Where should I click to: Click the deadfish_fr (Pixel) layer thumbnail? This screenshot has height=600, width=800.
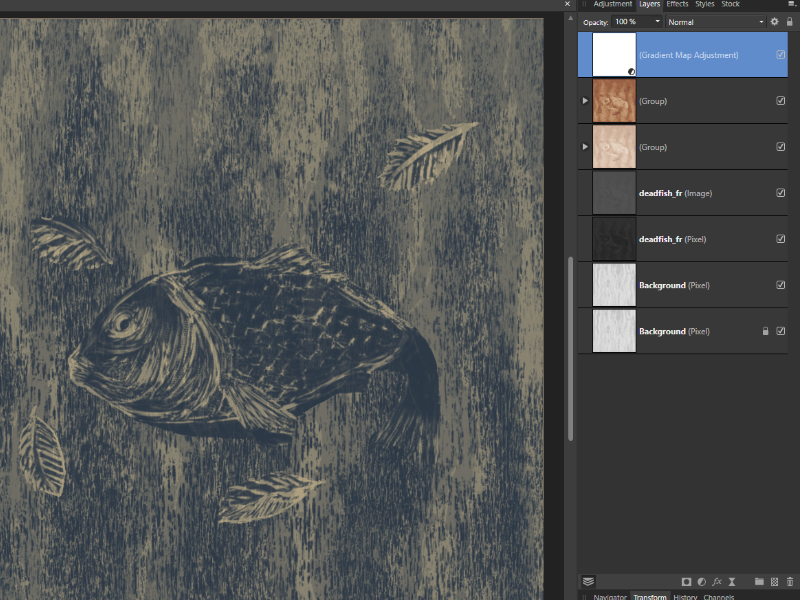(614, 239)
